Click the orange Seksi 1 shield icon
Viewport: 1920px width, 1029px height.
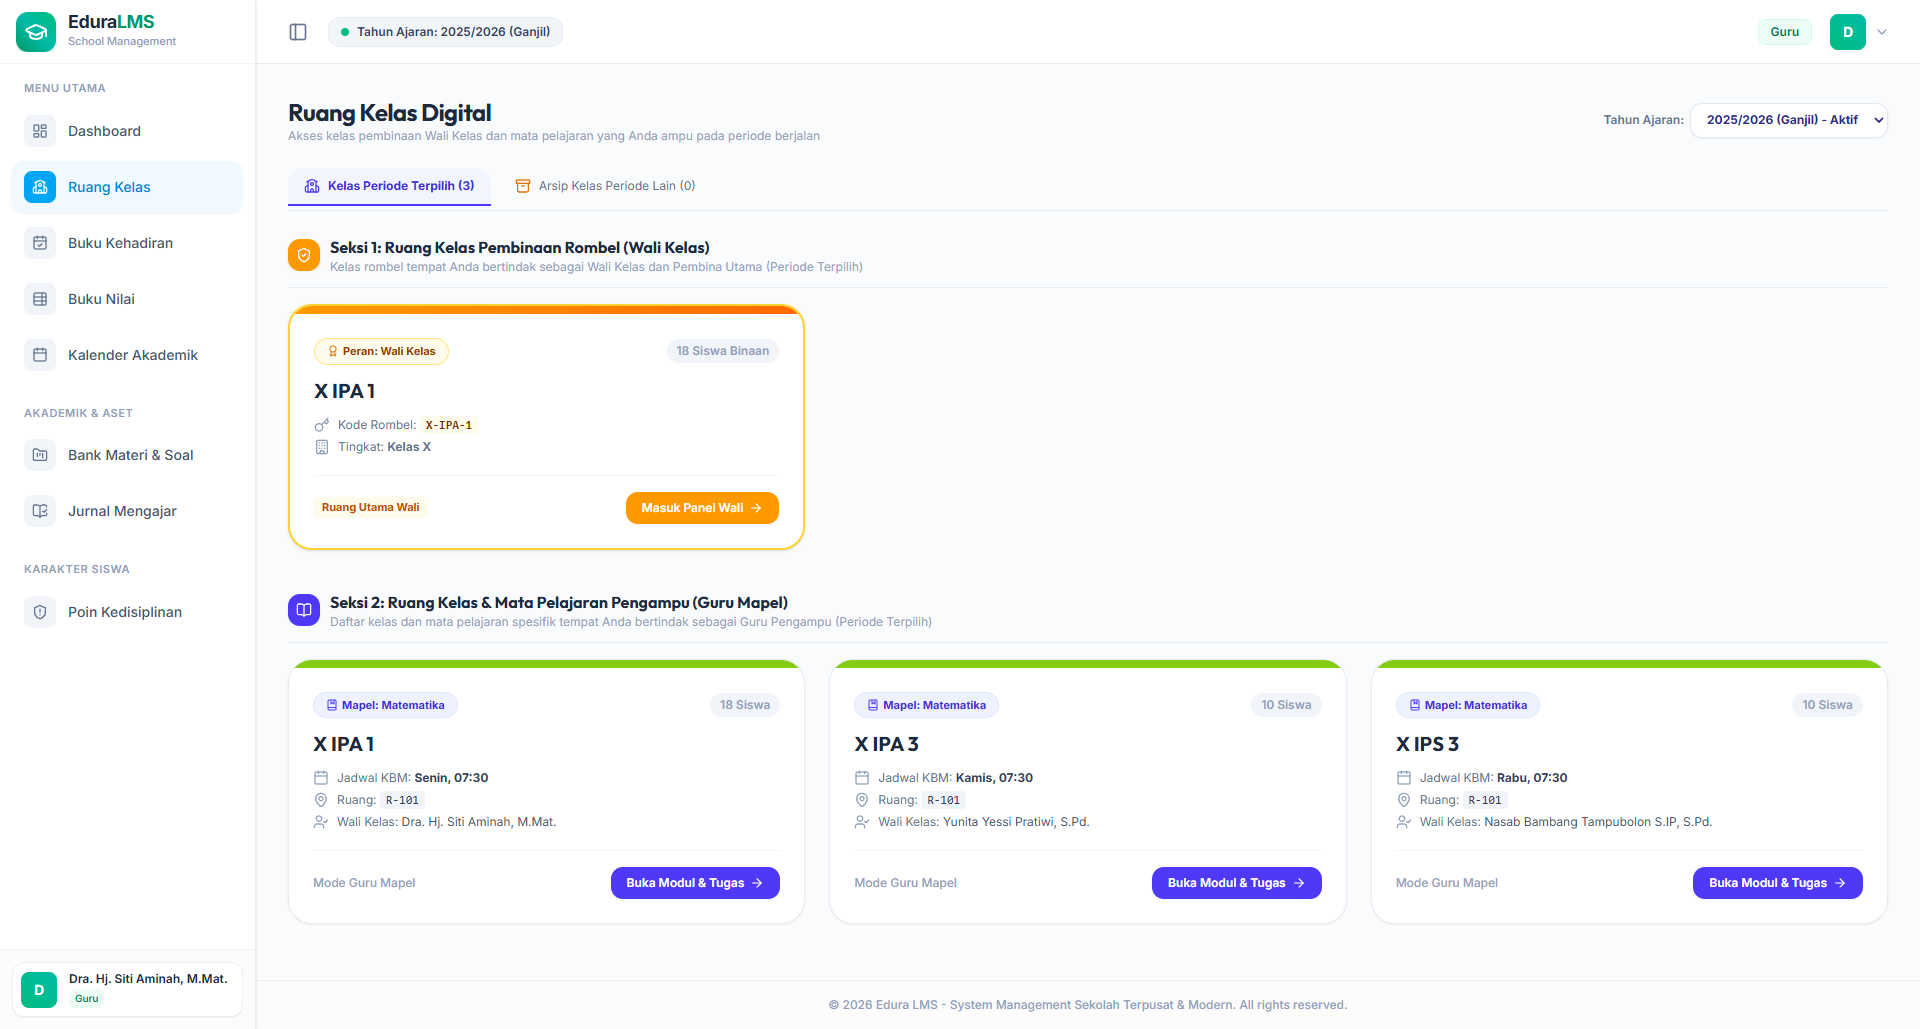pos(304,255)
